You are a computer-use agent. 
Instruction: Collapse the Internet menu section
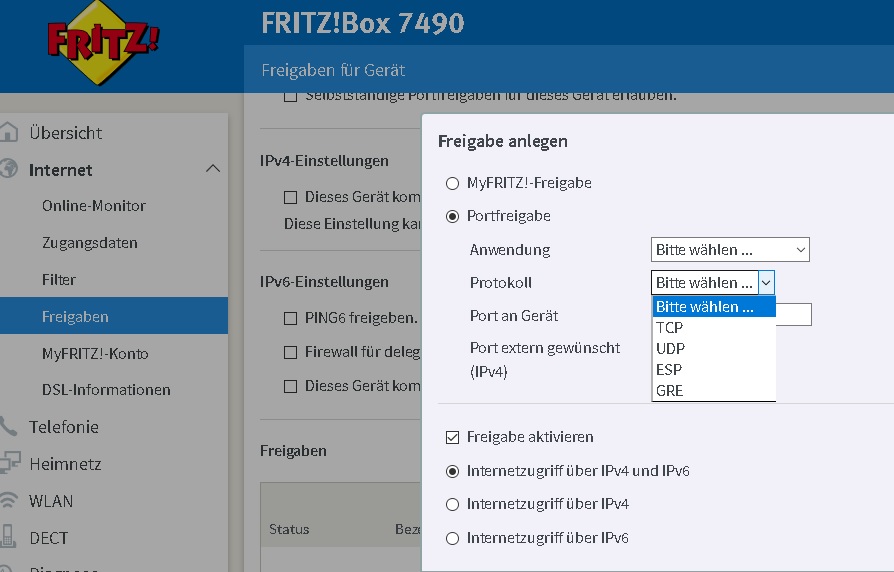(213, 168)
